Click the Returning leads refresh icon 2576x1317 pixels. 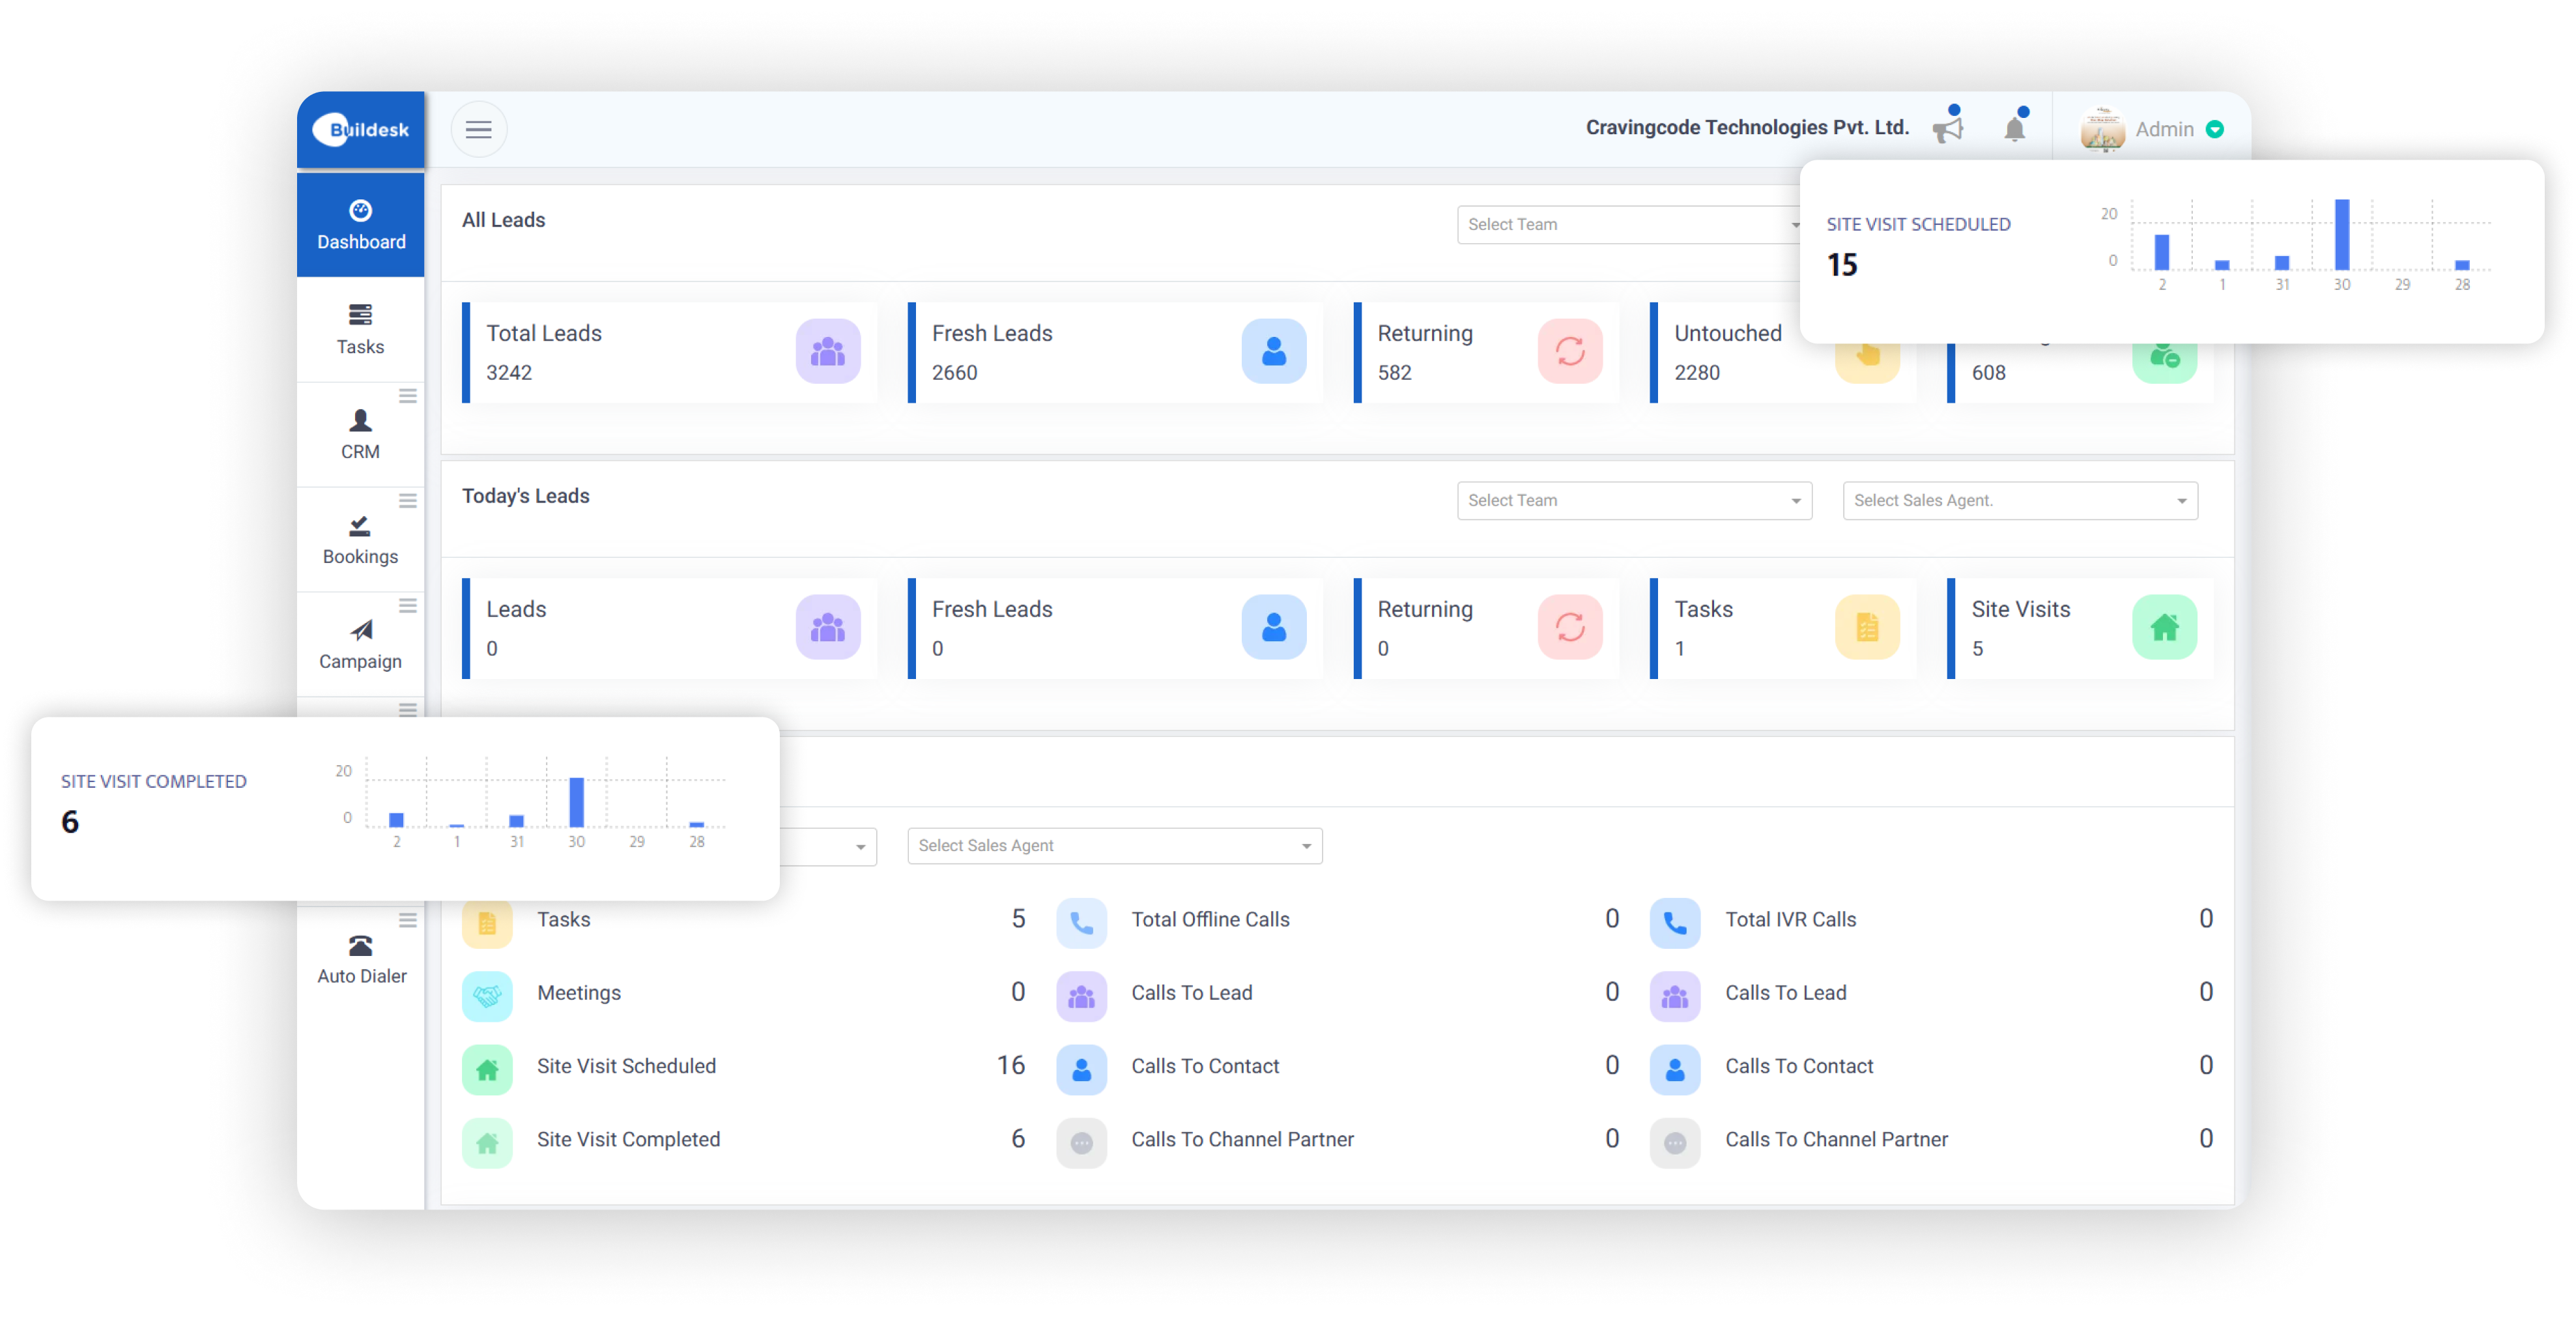[x=1569, y=352]
